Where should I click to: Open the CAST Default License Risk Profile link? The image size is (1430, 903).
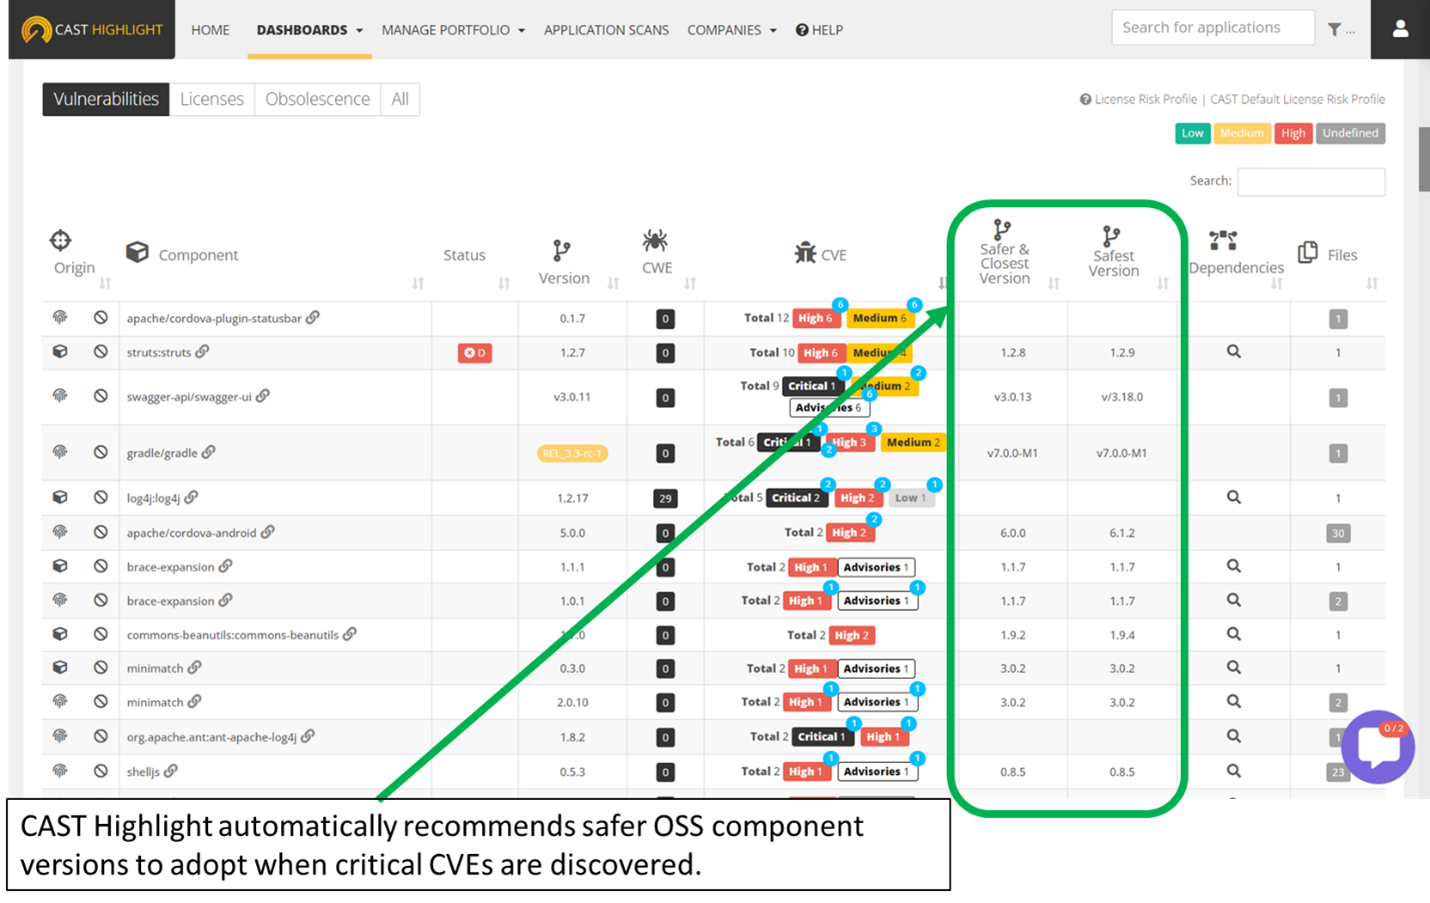pos(1297,98)
